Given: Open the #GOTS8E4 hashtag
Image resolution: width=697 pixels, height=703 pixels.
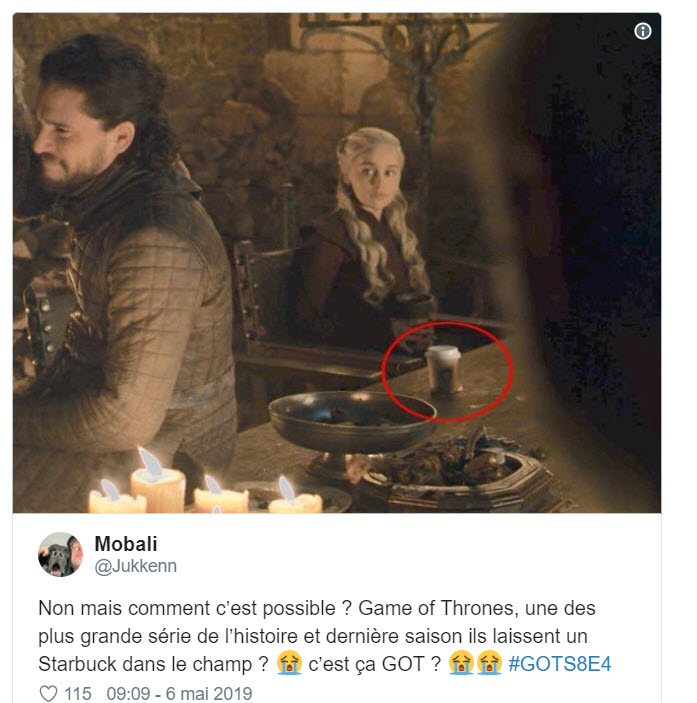Looking at the screenshot, I should pyautogui.click(x=560, y=664).
